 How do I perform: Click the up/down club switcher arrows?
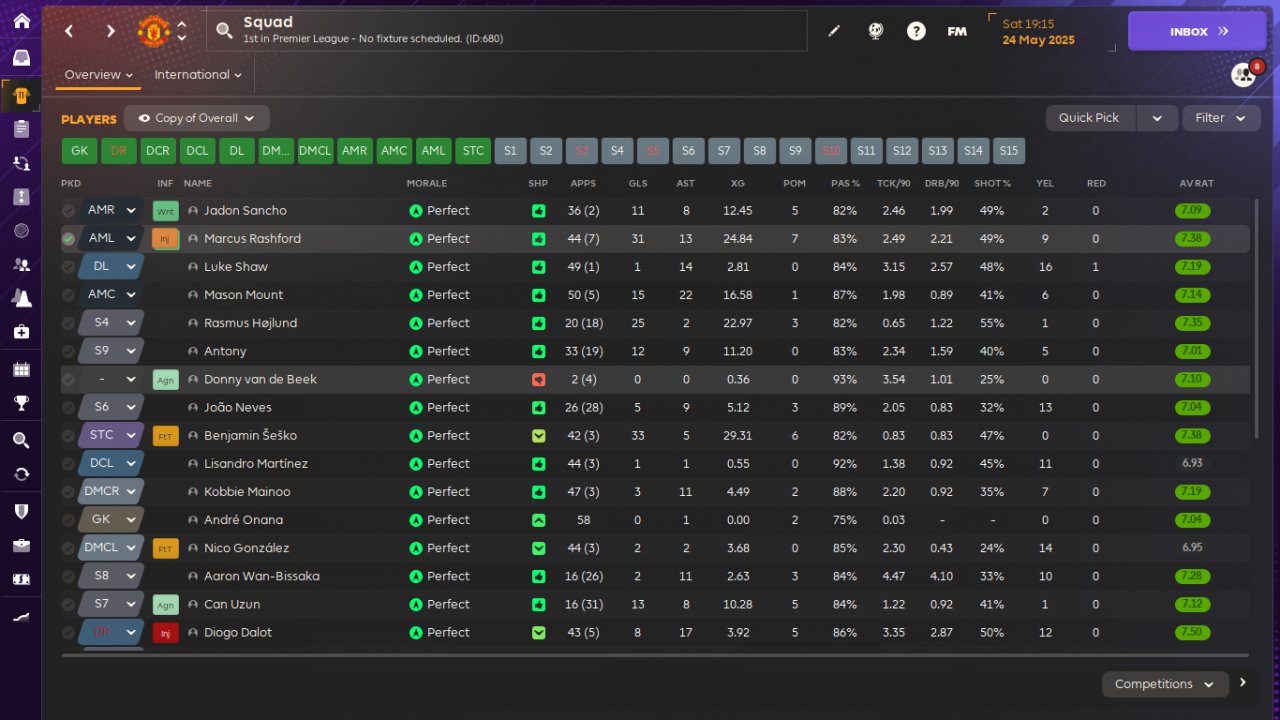coord(181,31)
